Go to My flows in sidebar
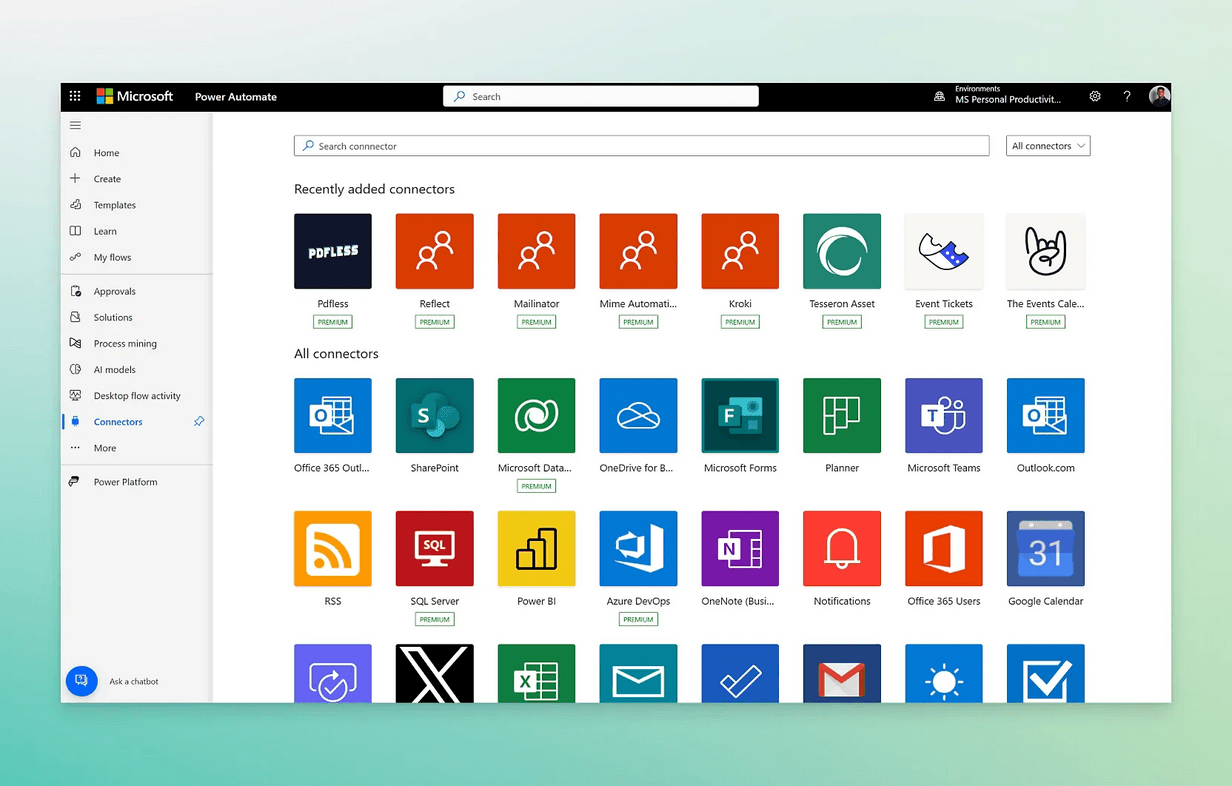This screenshot has height=786, width=1232. coord(112,258)
